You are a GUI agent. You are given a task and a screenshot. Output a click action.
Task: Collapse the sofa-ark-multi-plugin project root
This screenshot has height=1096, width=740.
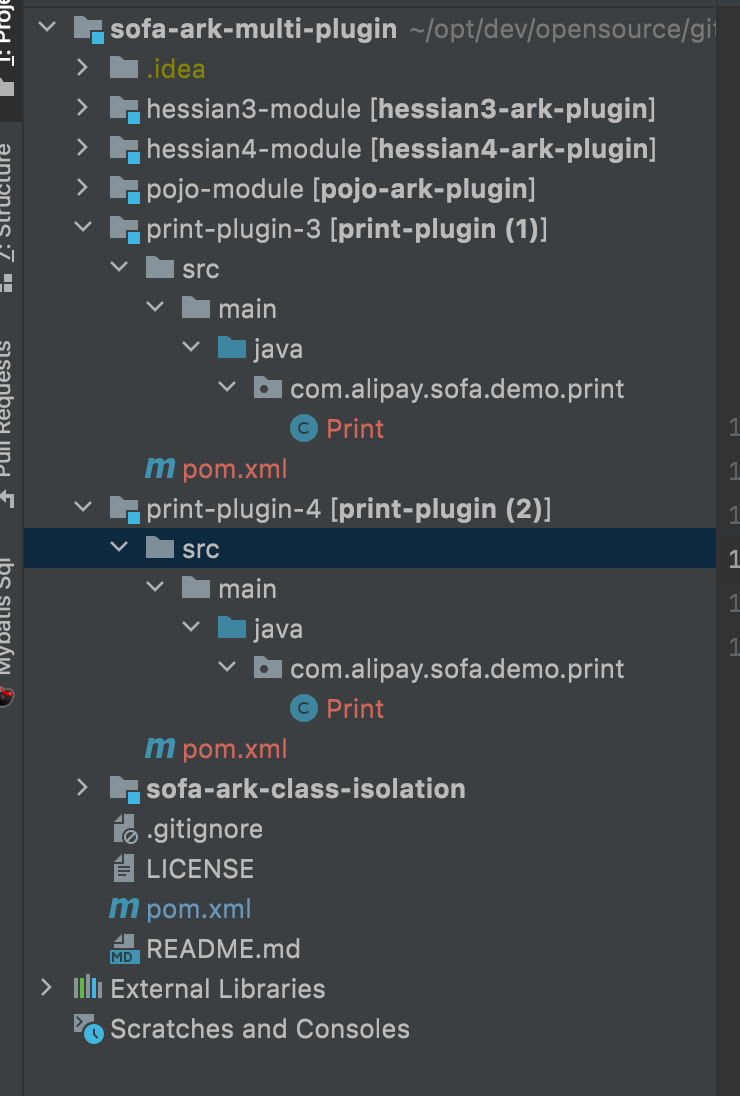pos(47,28)
